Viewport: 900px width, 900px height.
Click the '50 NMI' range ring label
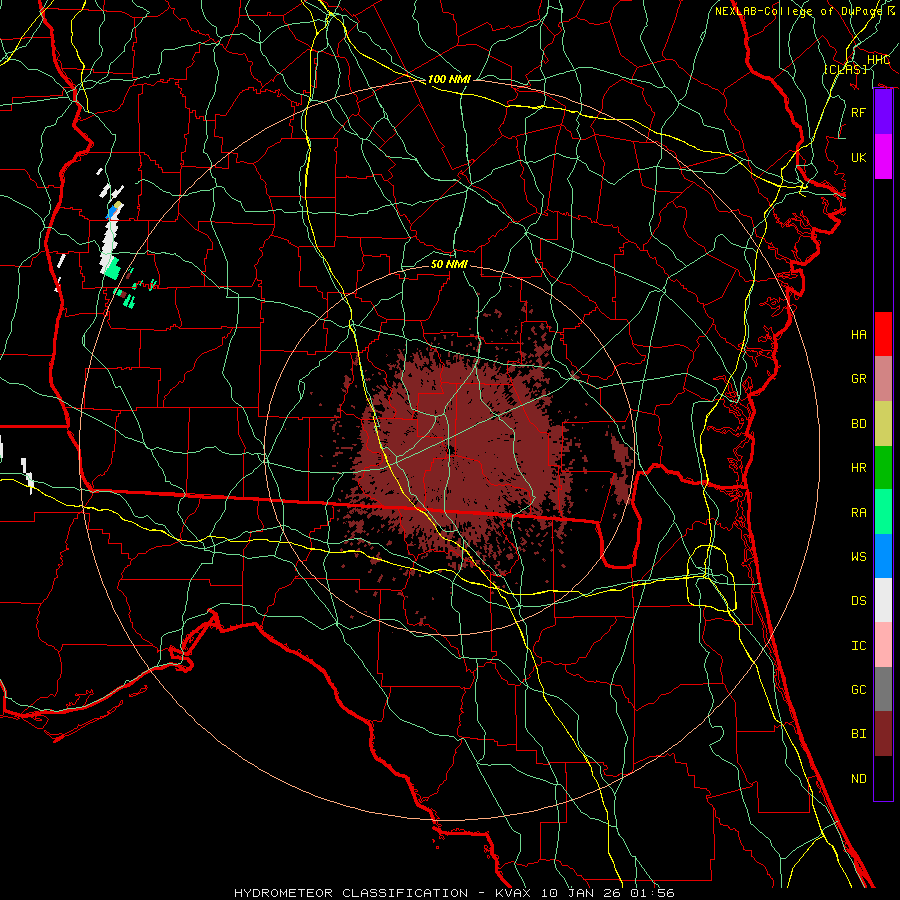pos(449,264)
